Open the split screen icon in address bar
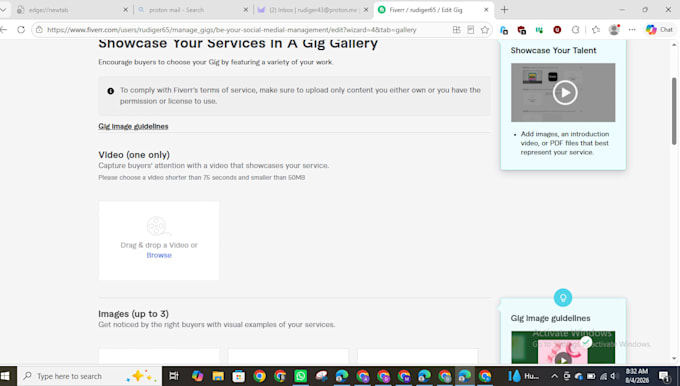Viewport: 680px width, 386px height. (x=456, y=29)
